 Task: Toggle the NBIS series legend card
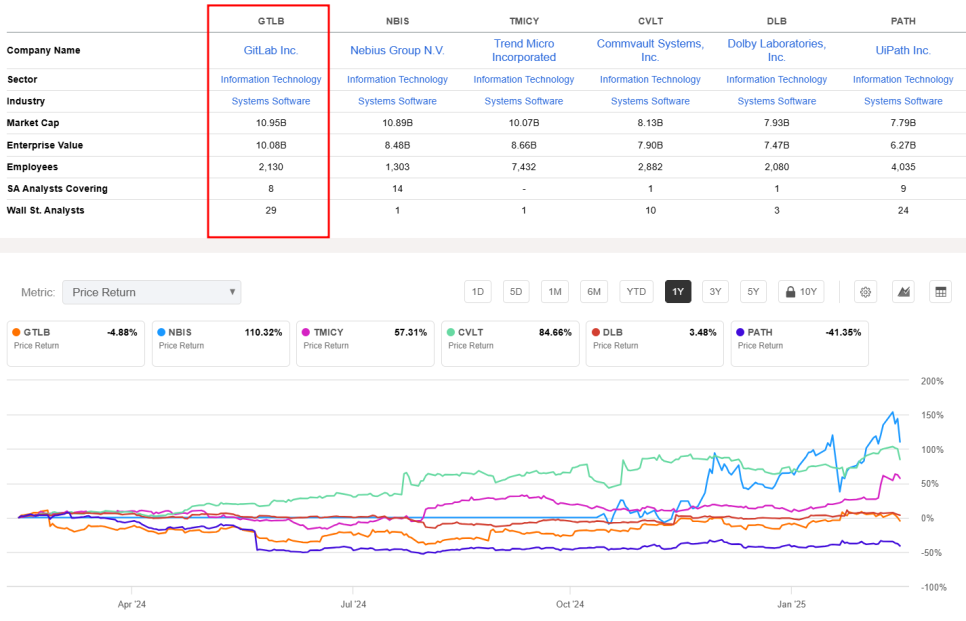(221, 343)
